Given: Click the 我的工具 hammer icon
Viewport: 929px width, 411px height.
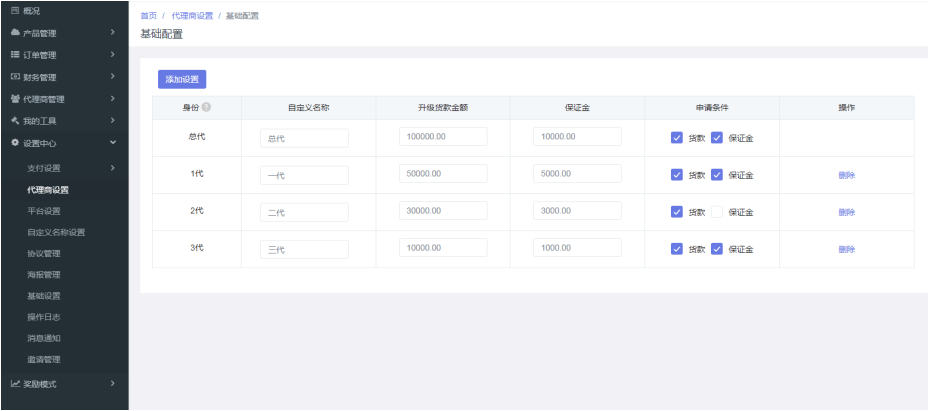Looking at the screenshot, I should [x=15, y=121].
